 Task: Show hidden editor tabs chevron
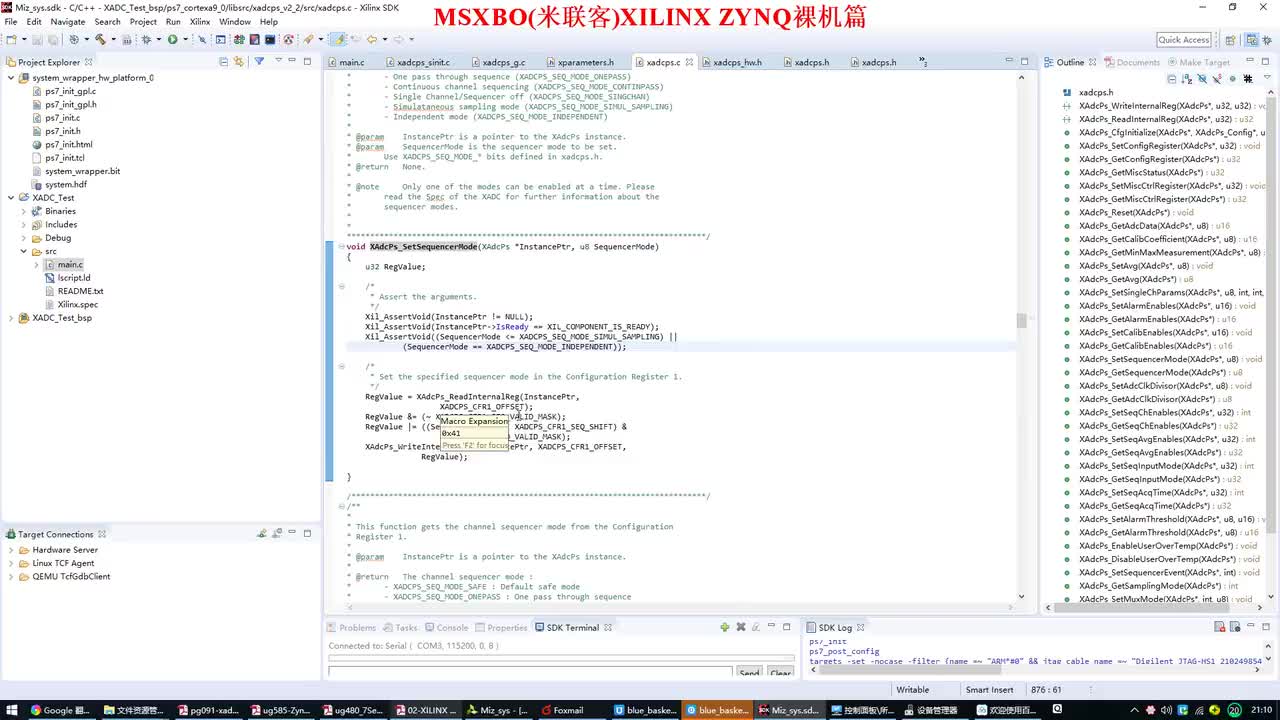click(921, 62)
